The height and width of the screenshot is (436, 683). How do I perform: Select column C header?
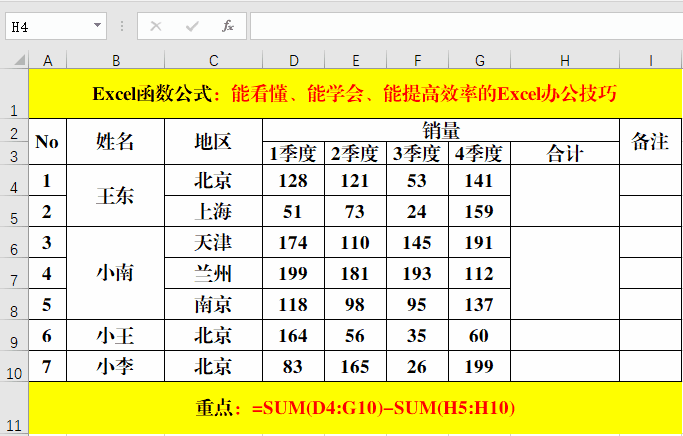point(213,60)
